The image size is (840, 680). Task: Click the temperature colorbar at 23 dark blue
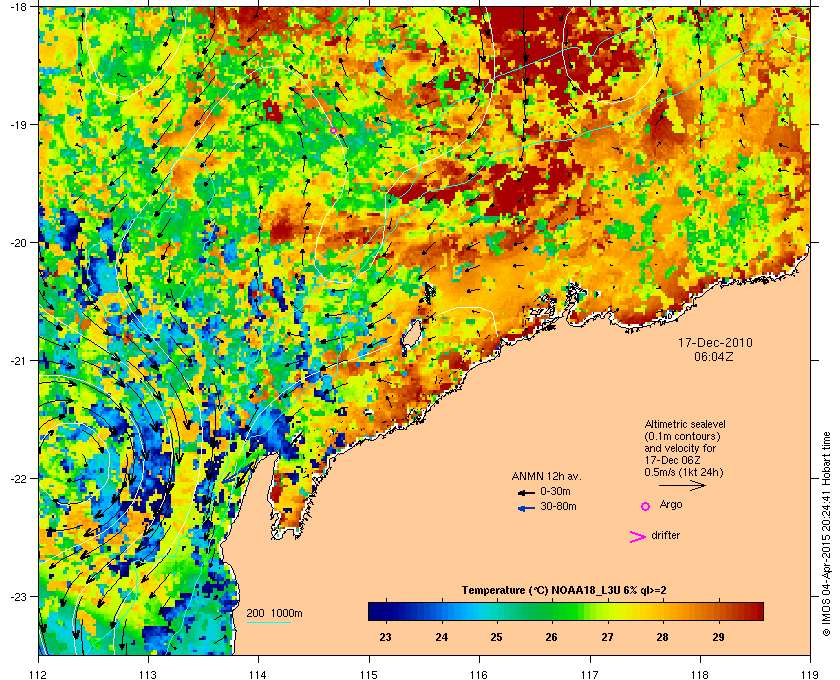click(x=385, y=611)
